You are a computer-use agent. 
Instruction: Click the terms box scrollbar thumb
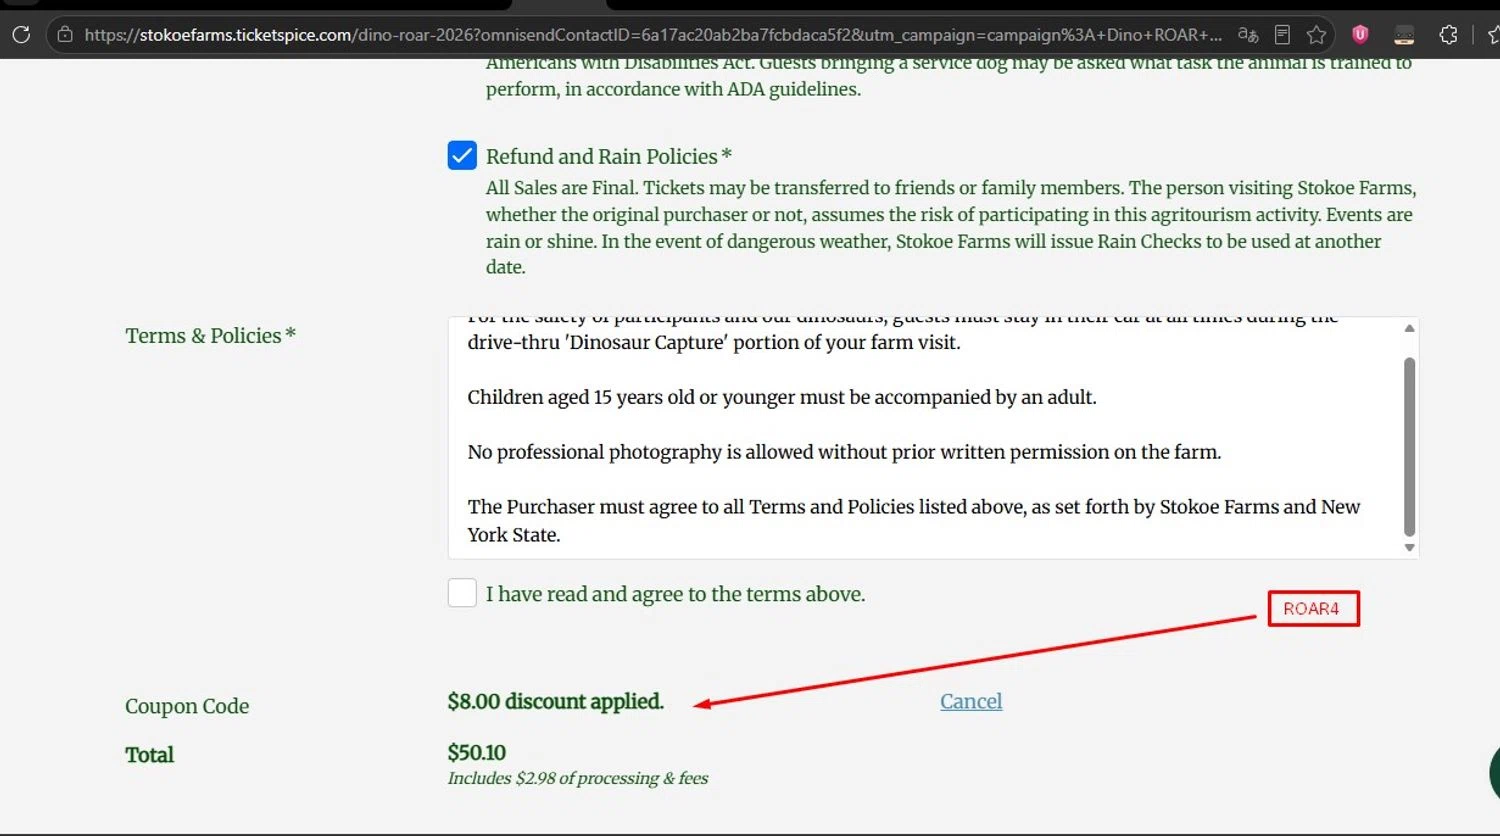tap(1409, 447)
